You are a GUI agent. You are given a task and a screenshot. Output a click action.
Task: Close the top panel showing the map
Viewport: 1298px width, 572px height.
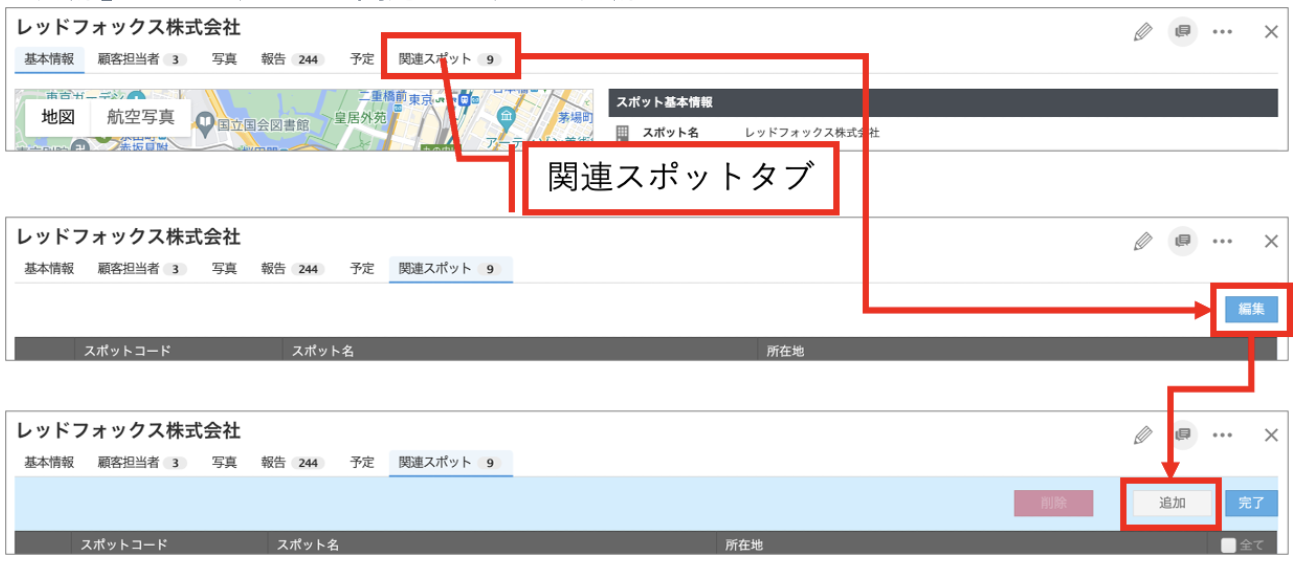pos(1271,31)
